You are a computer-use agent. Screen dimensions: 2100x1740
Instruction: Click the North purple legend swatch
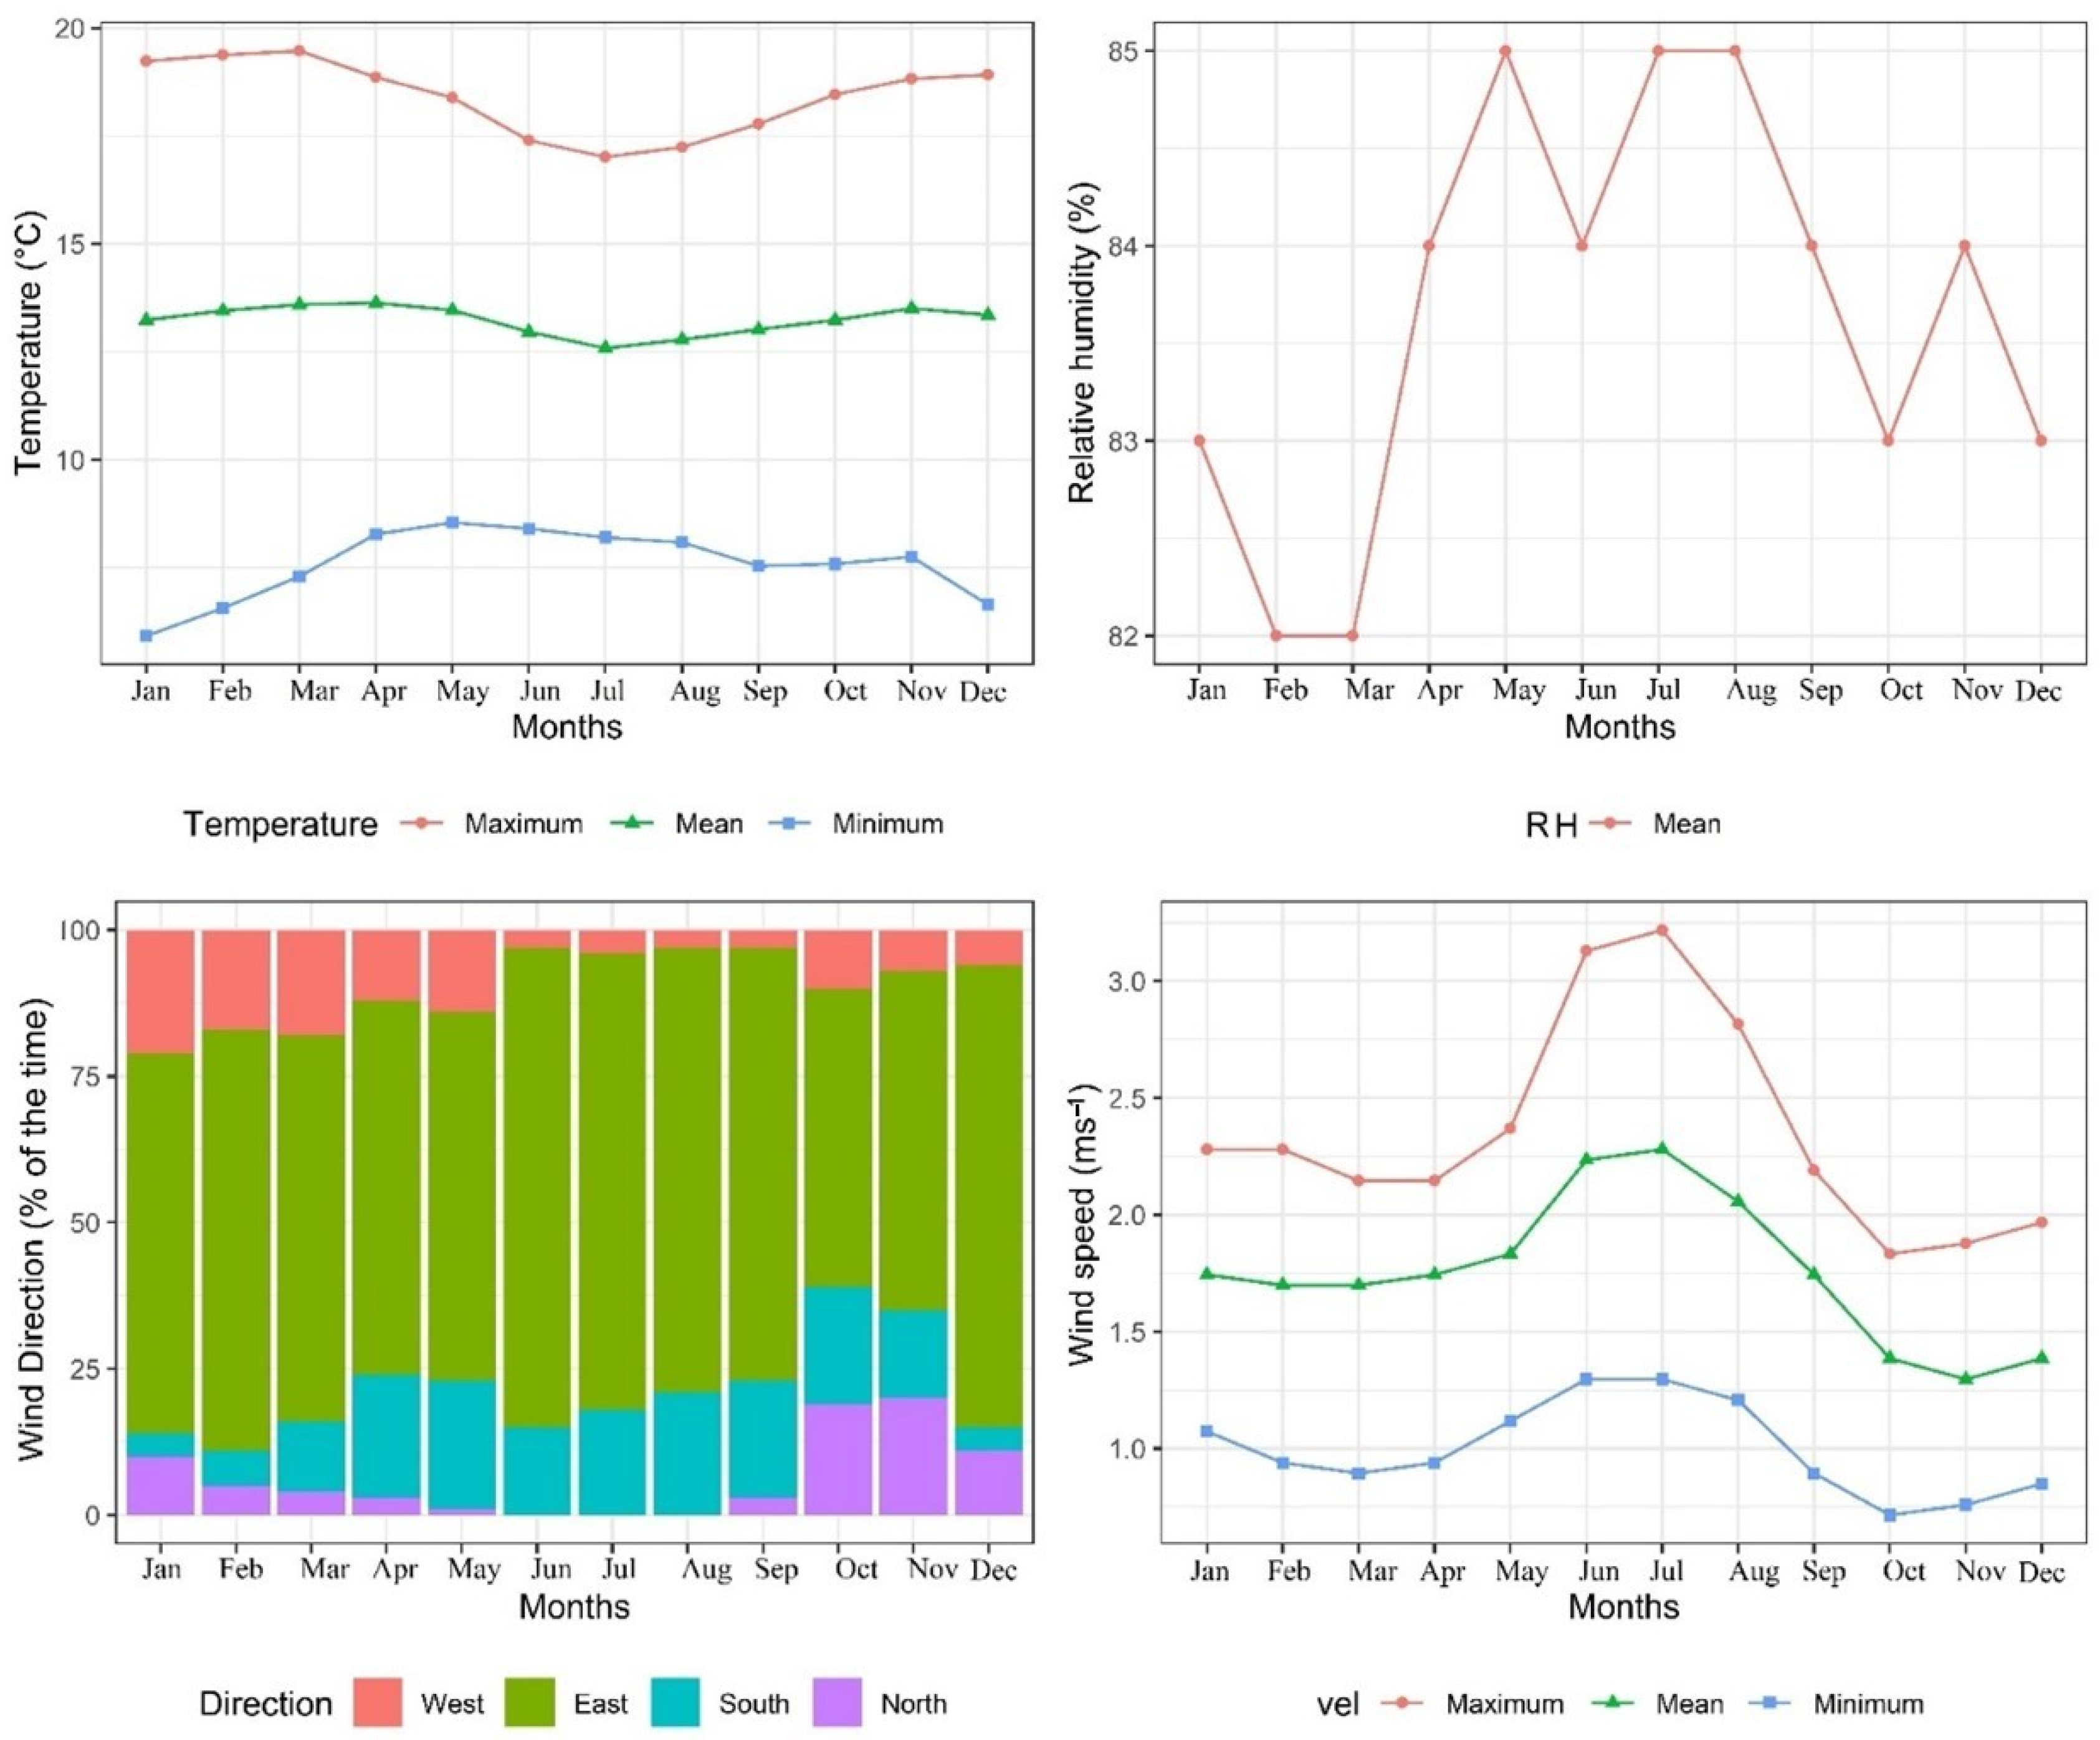tap(837, 1703)
